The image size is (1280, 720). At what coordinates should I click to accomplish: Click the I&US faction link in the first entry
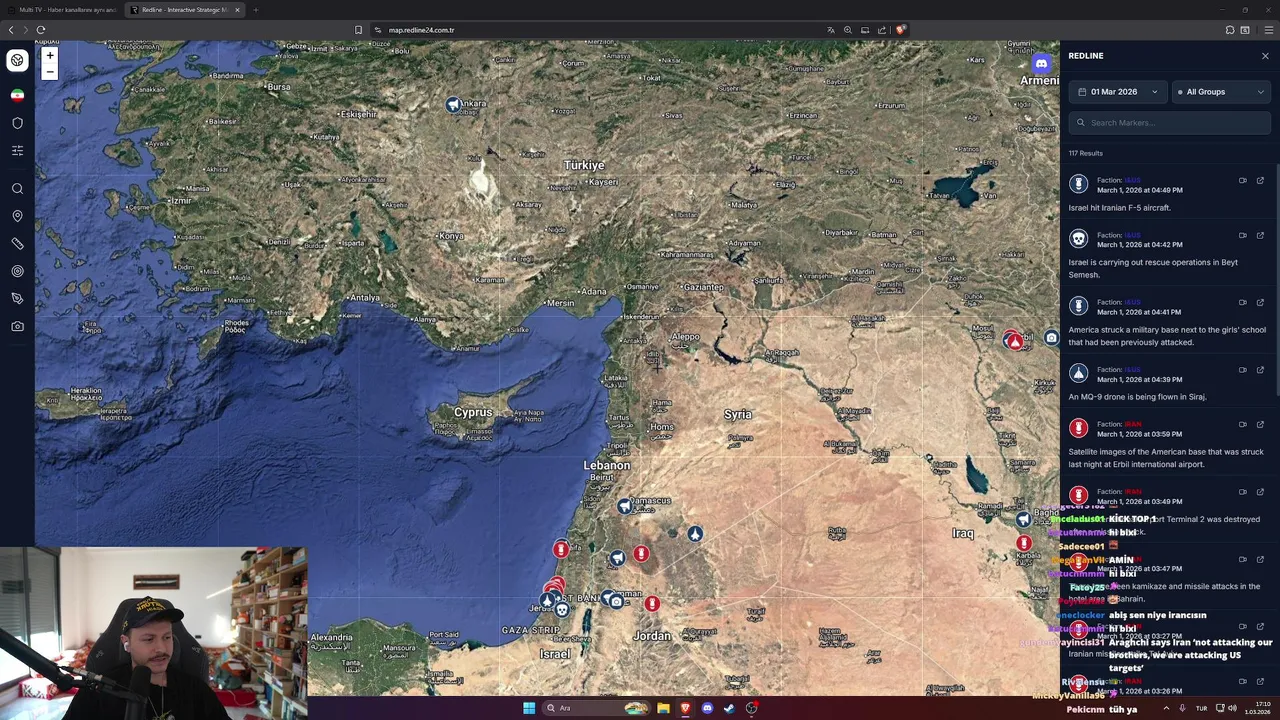tap(1132, 180)
